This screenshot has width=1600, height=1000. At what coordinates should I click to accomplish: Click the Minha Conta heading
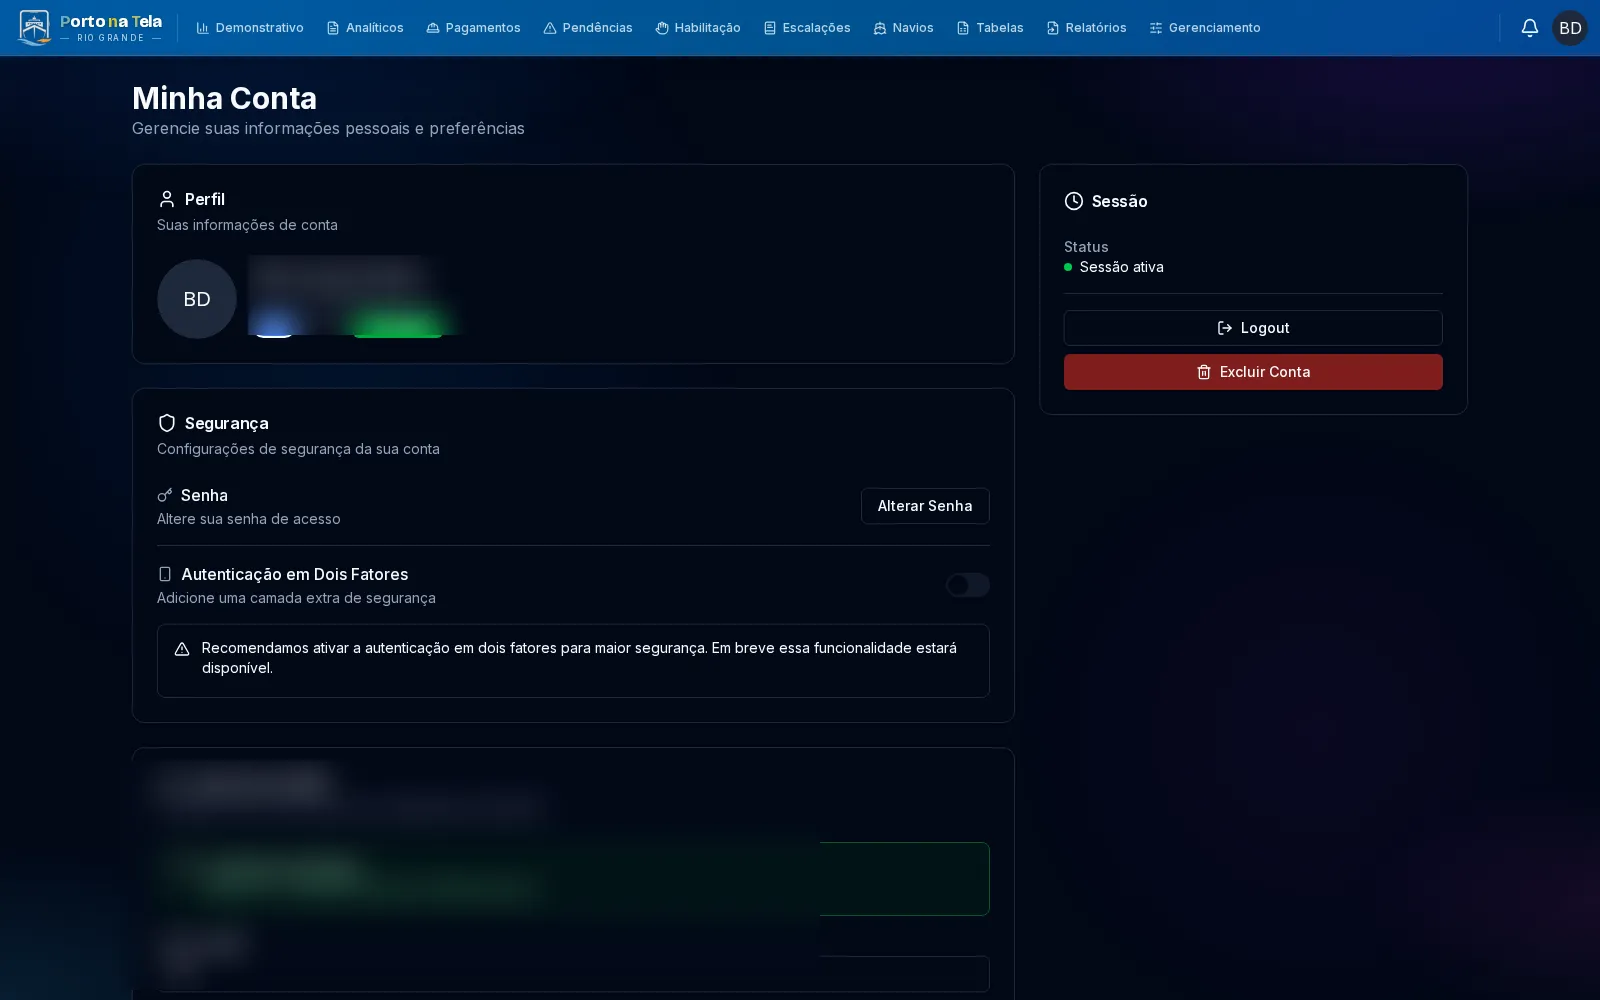(224, 98)
